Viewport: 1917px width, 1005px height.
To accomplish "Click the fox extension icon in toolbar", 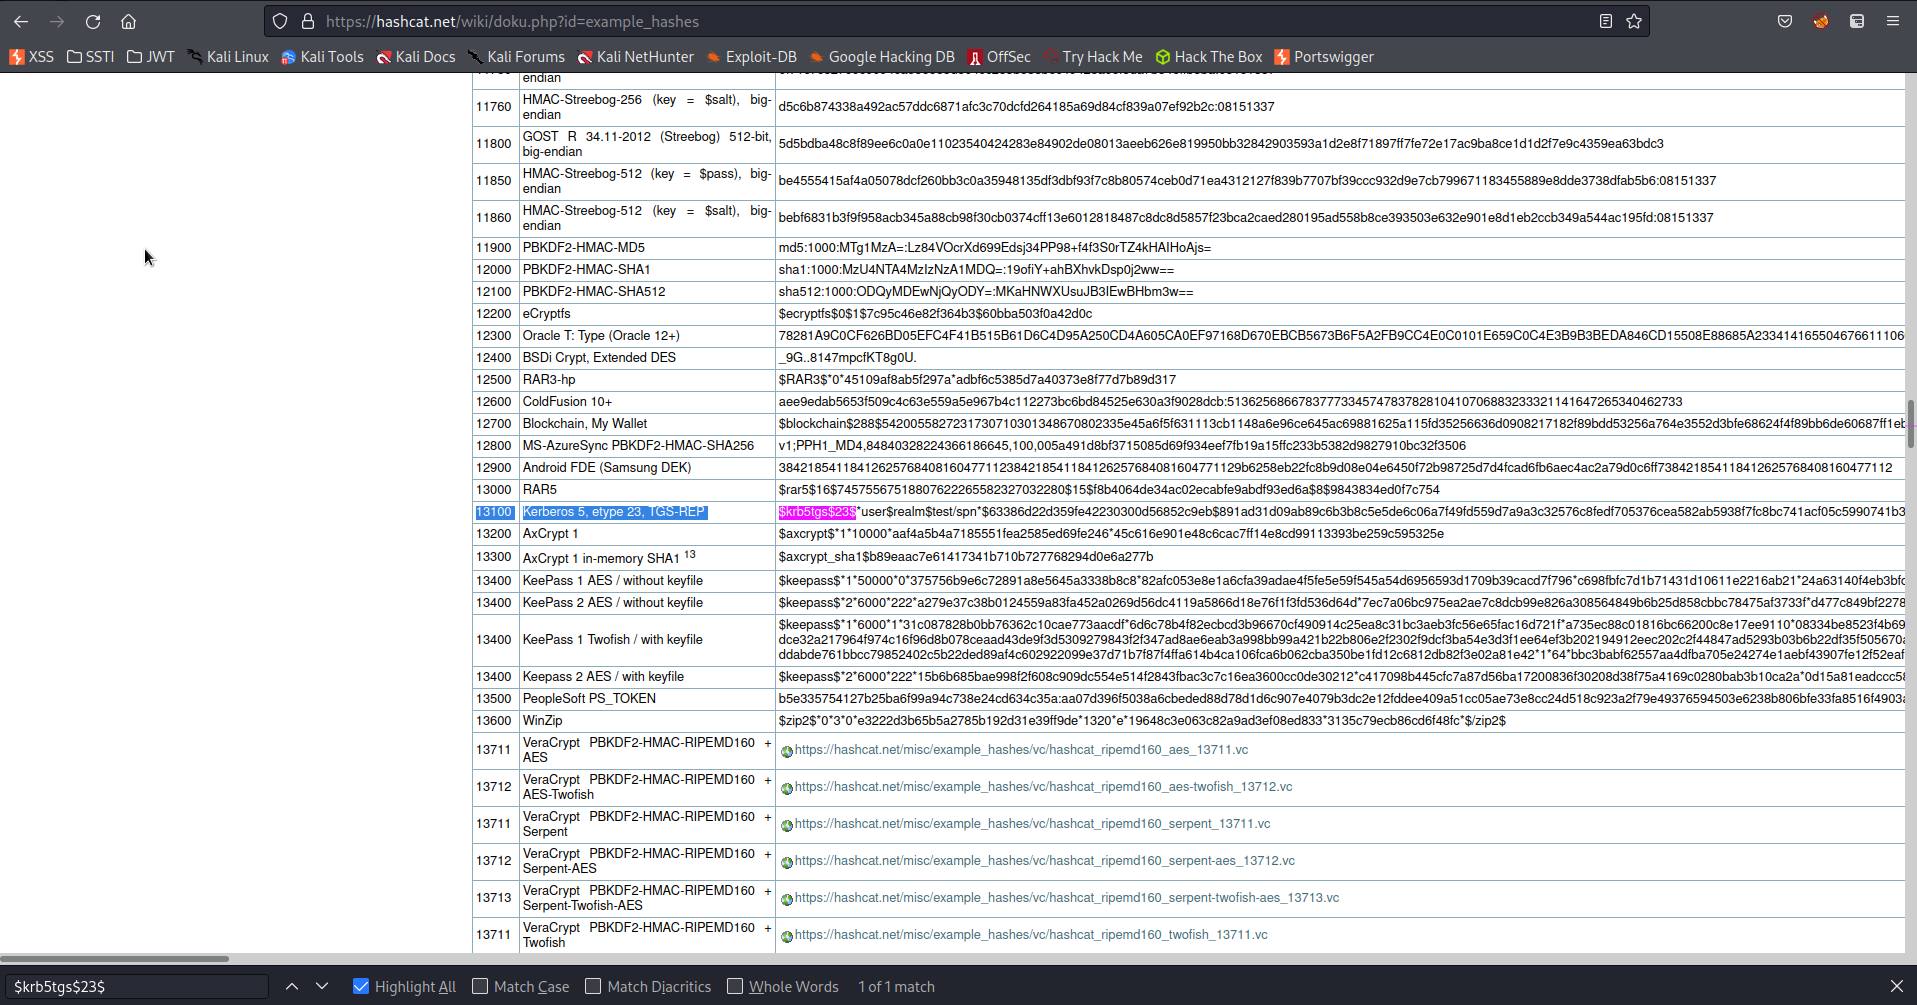I will point(1821,21).
